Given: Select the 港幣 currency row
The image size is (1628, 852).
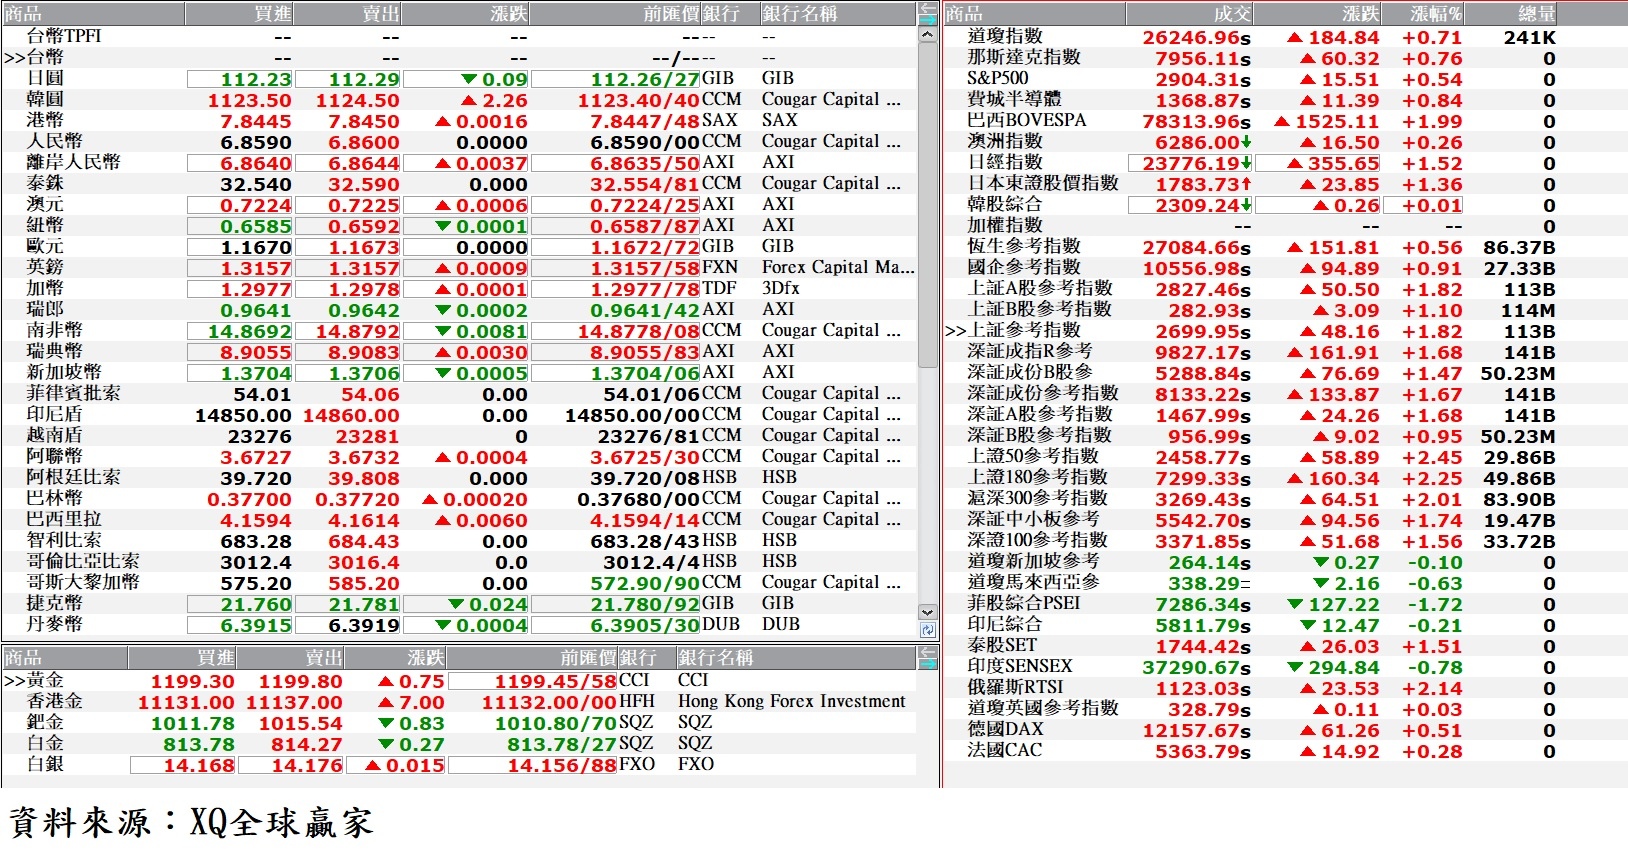Looking at the screenshot, I should point(459,120).
